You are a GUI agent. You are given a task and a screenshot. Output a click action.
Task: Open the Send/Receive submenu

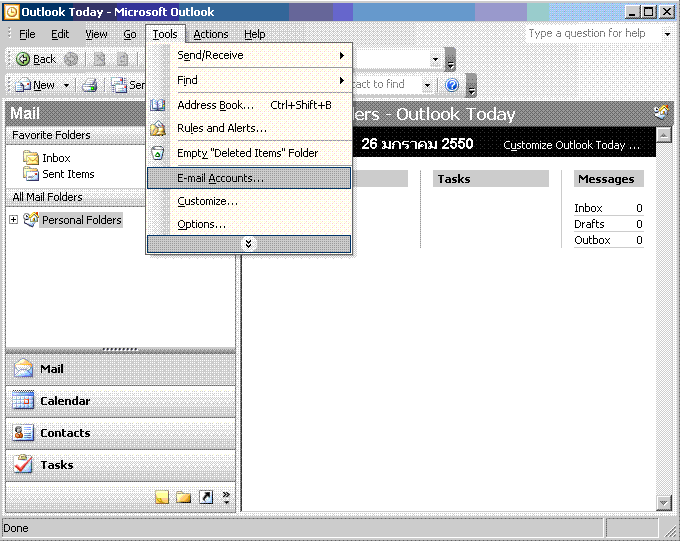[x=249, y=56]
